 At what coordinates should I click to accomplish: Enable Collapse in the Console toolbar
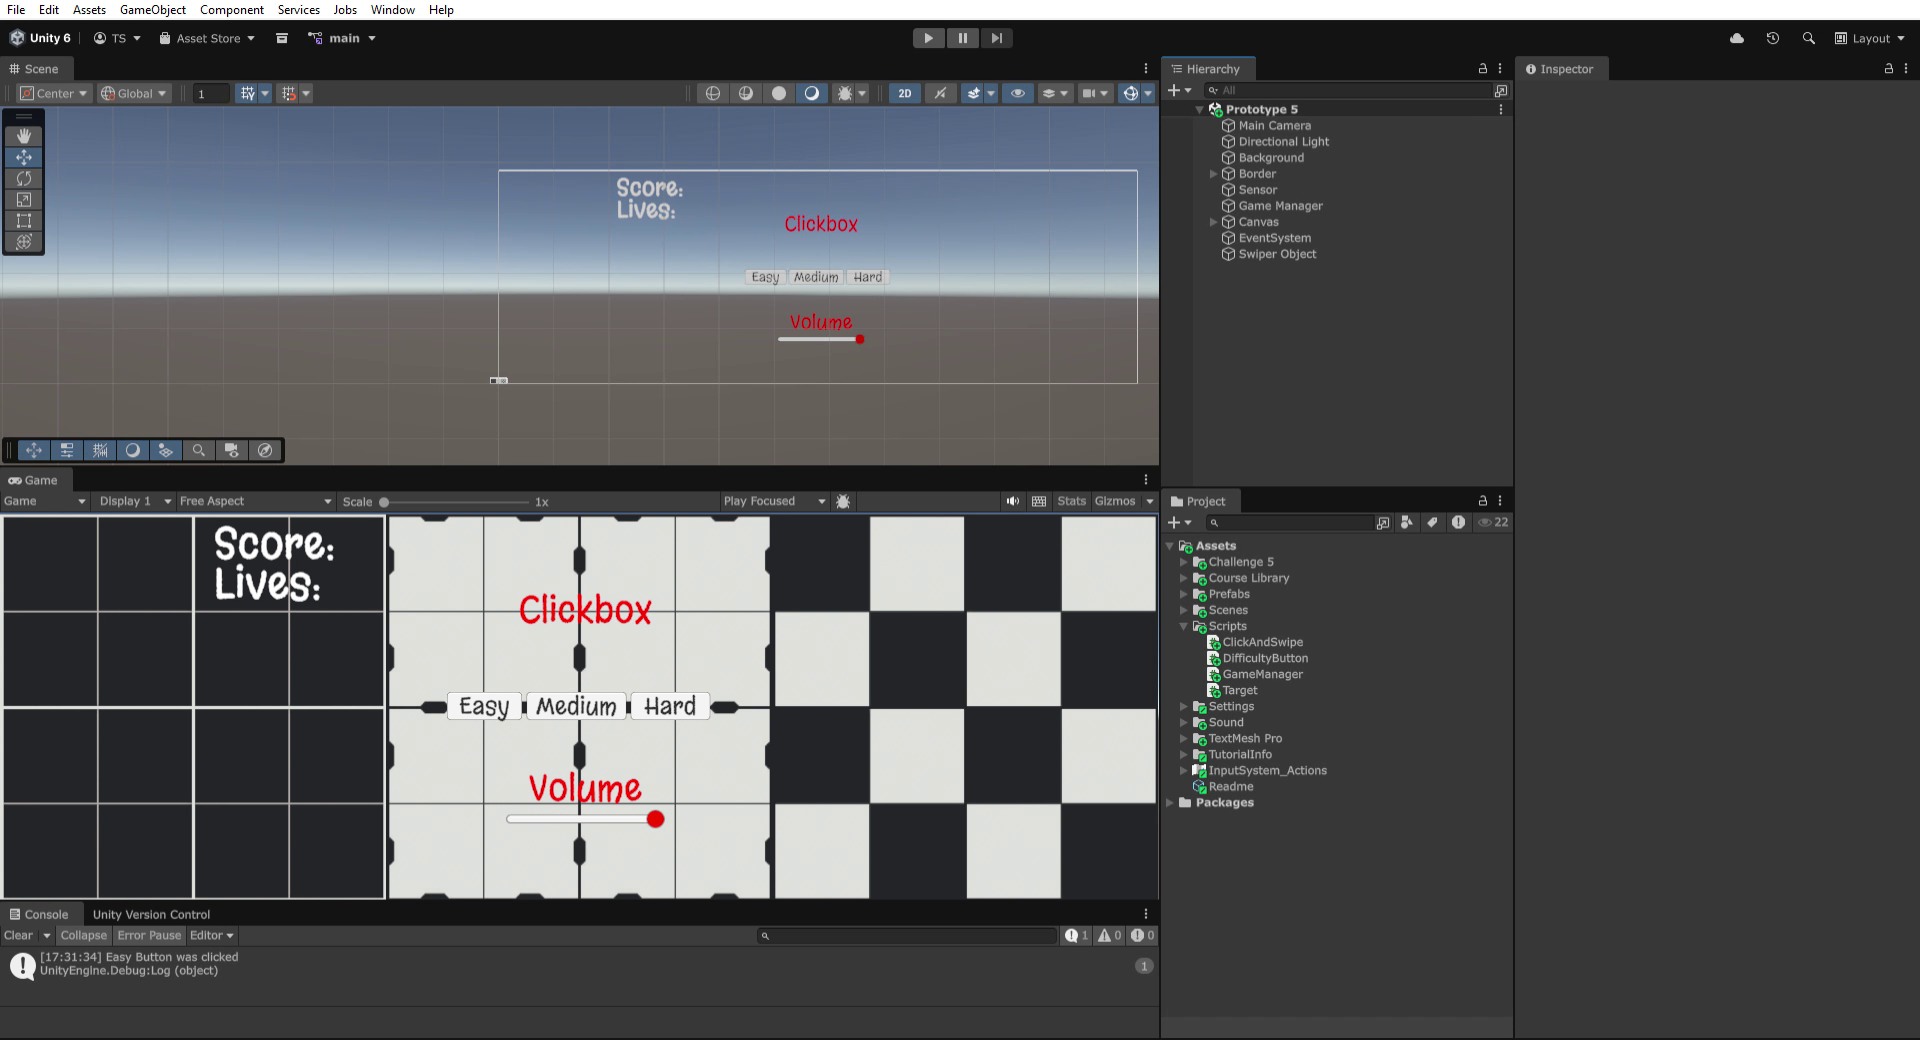pos(83,936)
